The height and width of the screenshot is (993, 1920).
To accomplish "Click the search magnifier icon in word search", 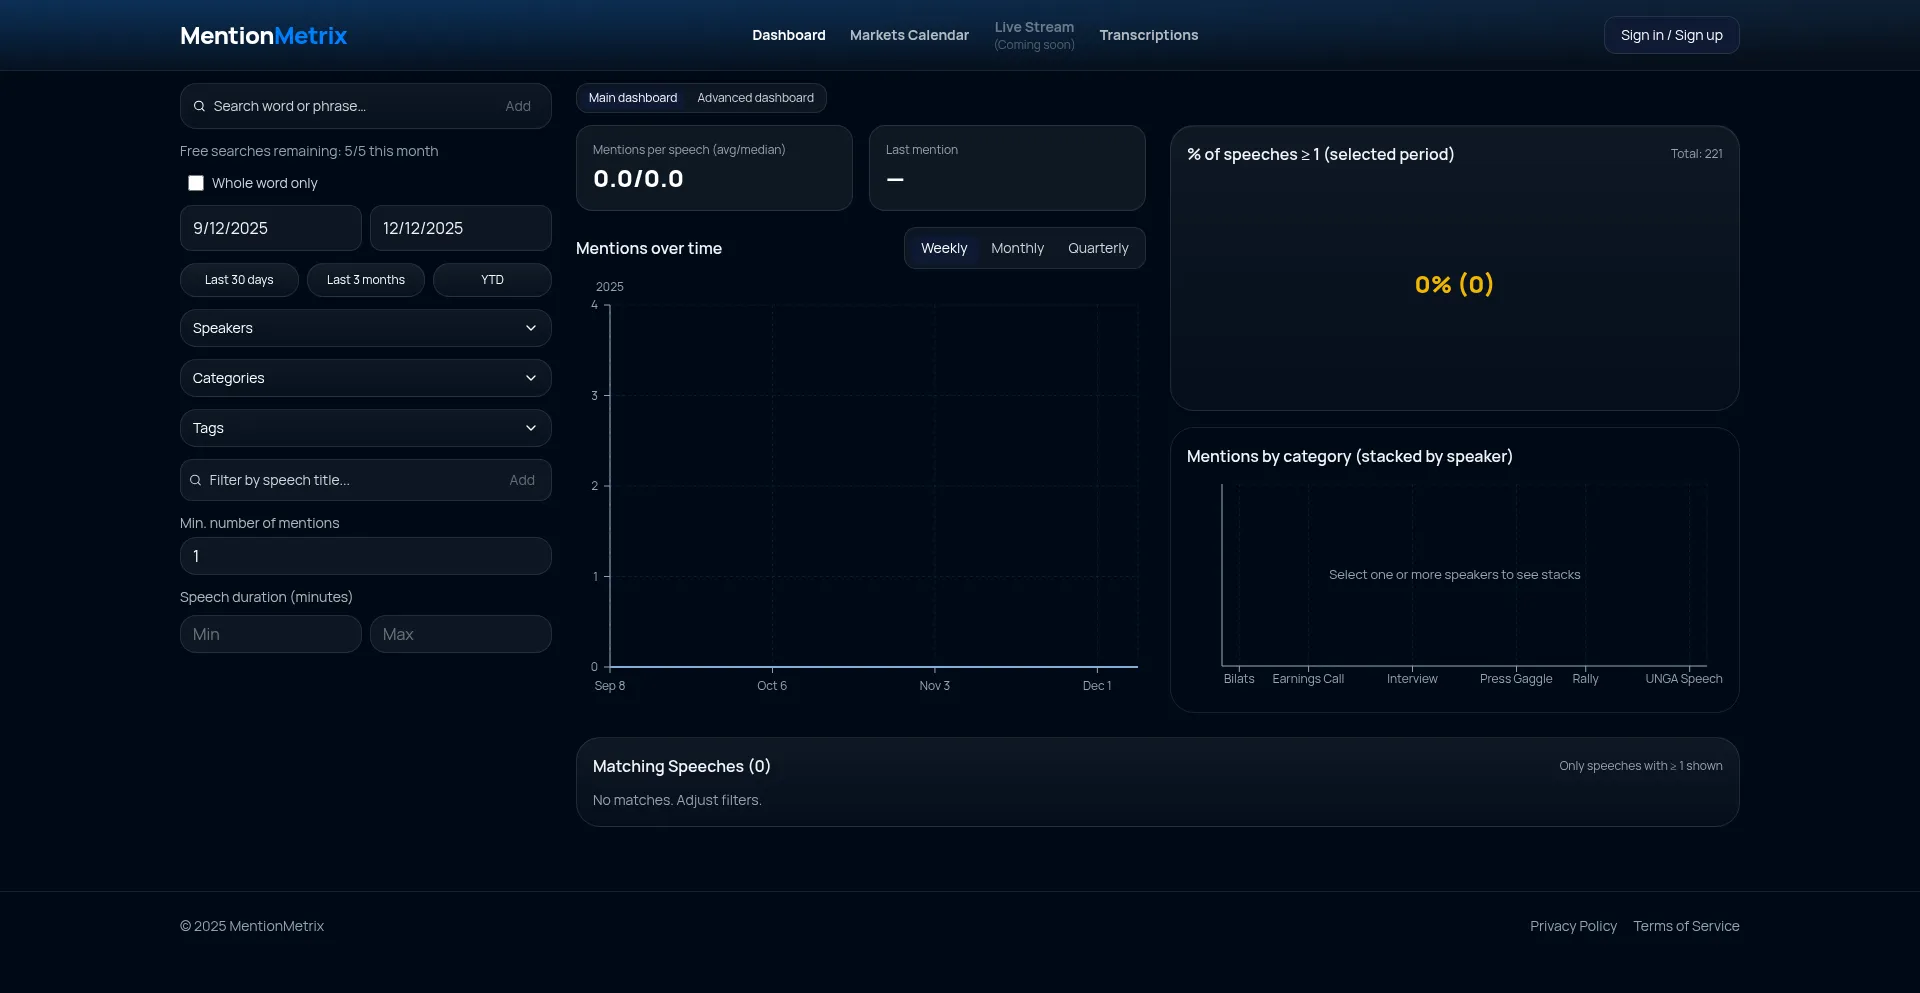I will [x=200, y=106].
